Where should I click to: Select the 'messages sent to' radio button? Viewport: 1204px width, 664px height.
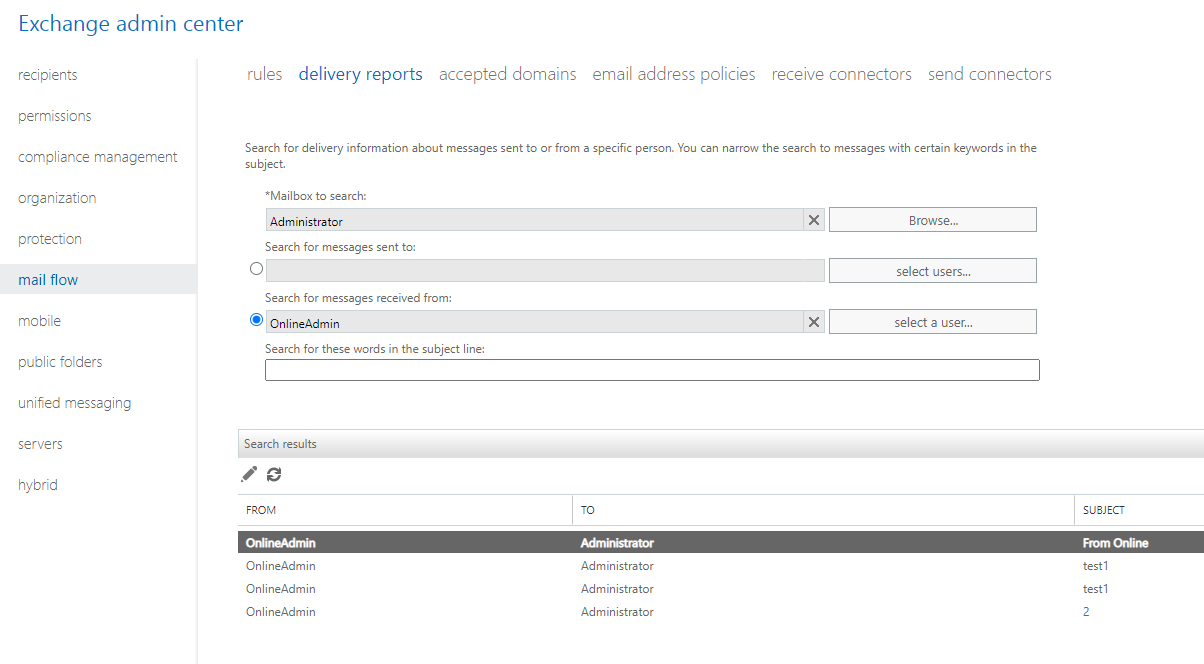click(x=256, y=269)
